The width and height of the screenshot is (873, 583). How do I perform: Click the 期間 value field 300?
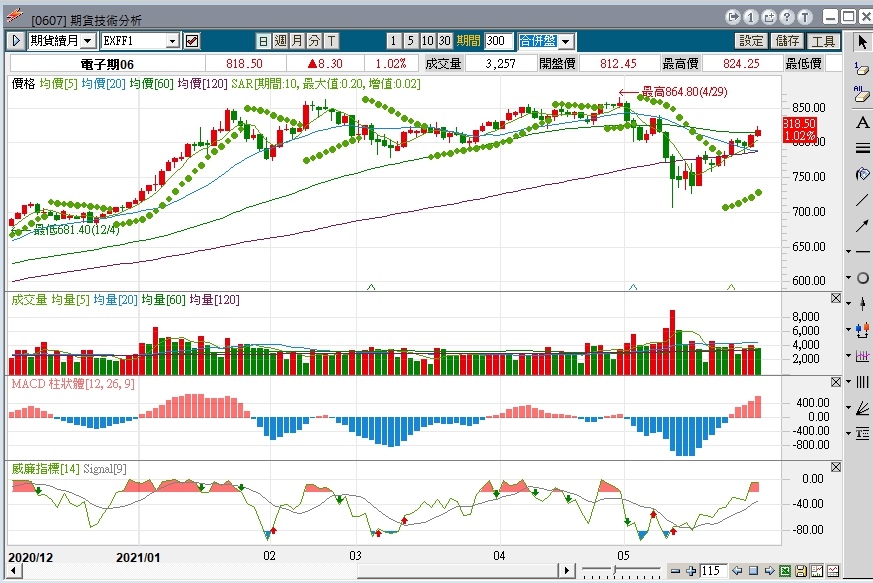coord(498,41)
